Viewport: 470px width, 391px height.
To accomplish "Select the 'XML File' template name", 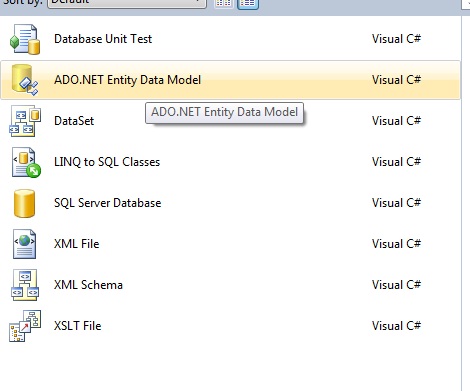I will (77, 244).
